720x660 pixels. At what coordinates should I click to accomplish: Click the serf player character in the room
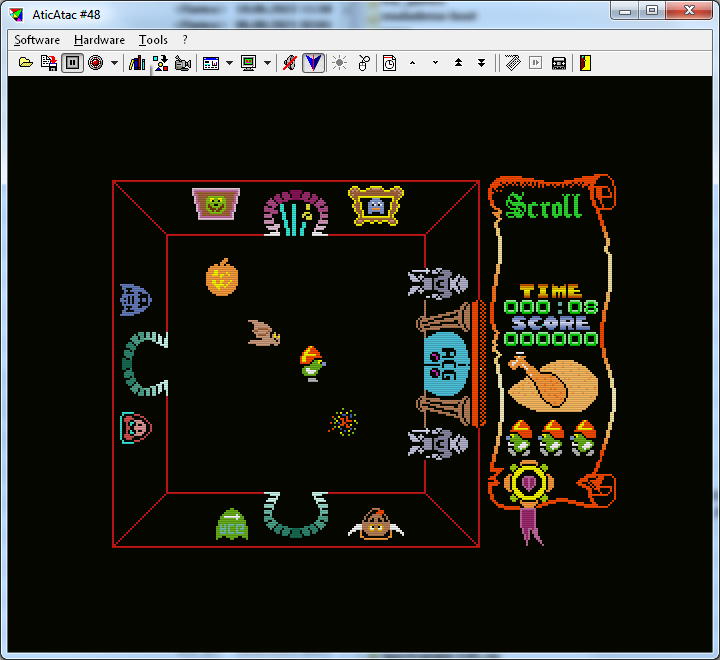click(x=312, y=363)
